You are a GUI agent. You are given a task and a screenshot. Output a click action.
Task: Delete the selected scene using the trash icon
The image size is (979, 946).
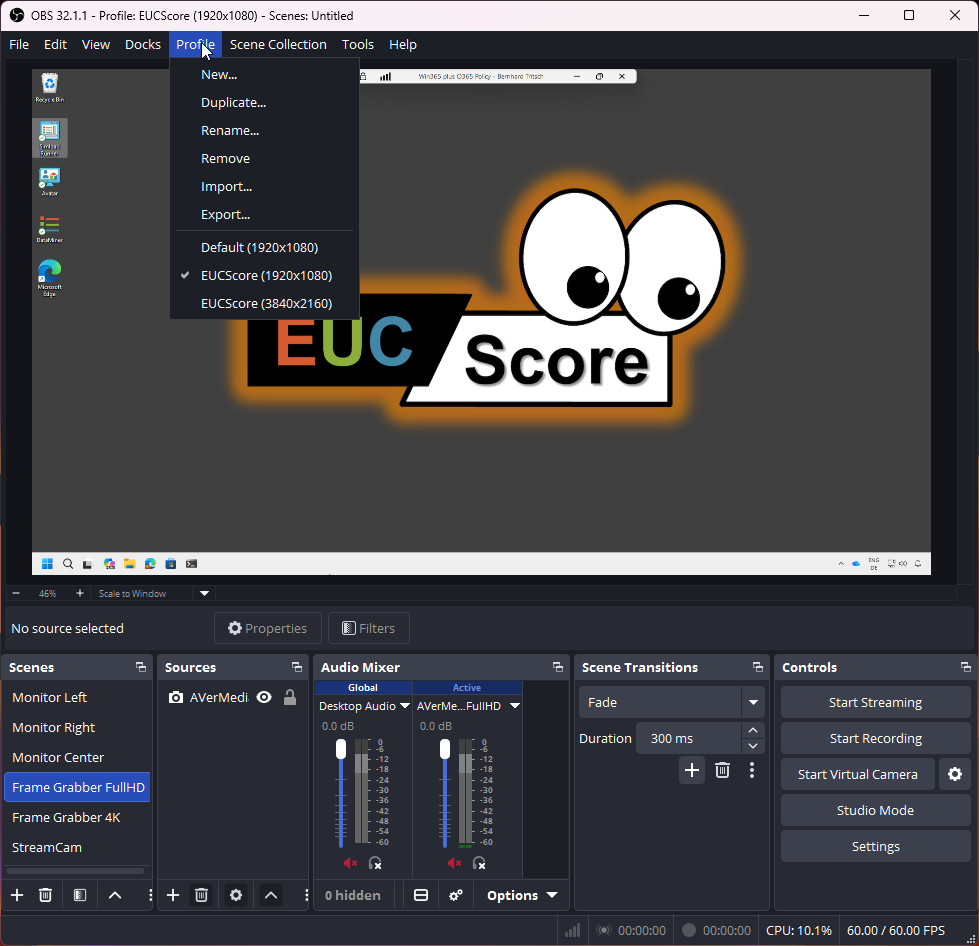tap(45, 895)
